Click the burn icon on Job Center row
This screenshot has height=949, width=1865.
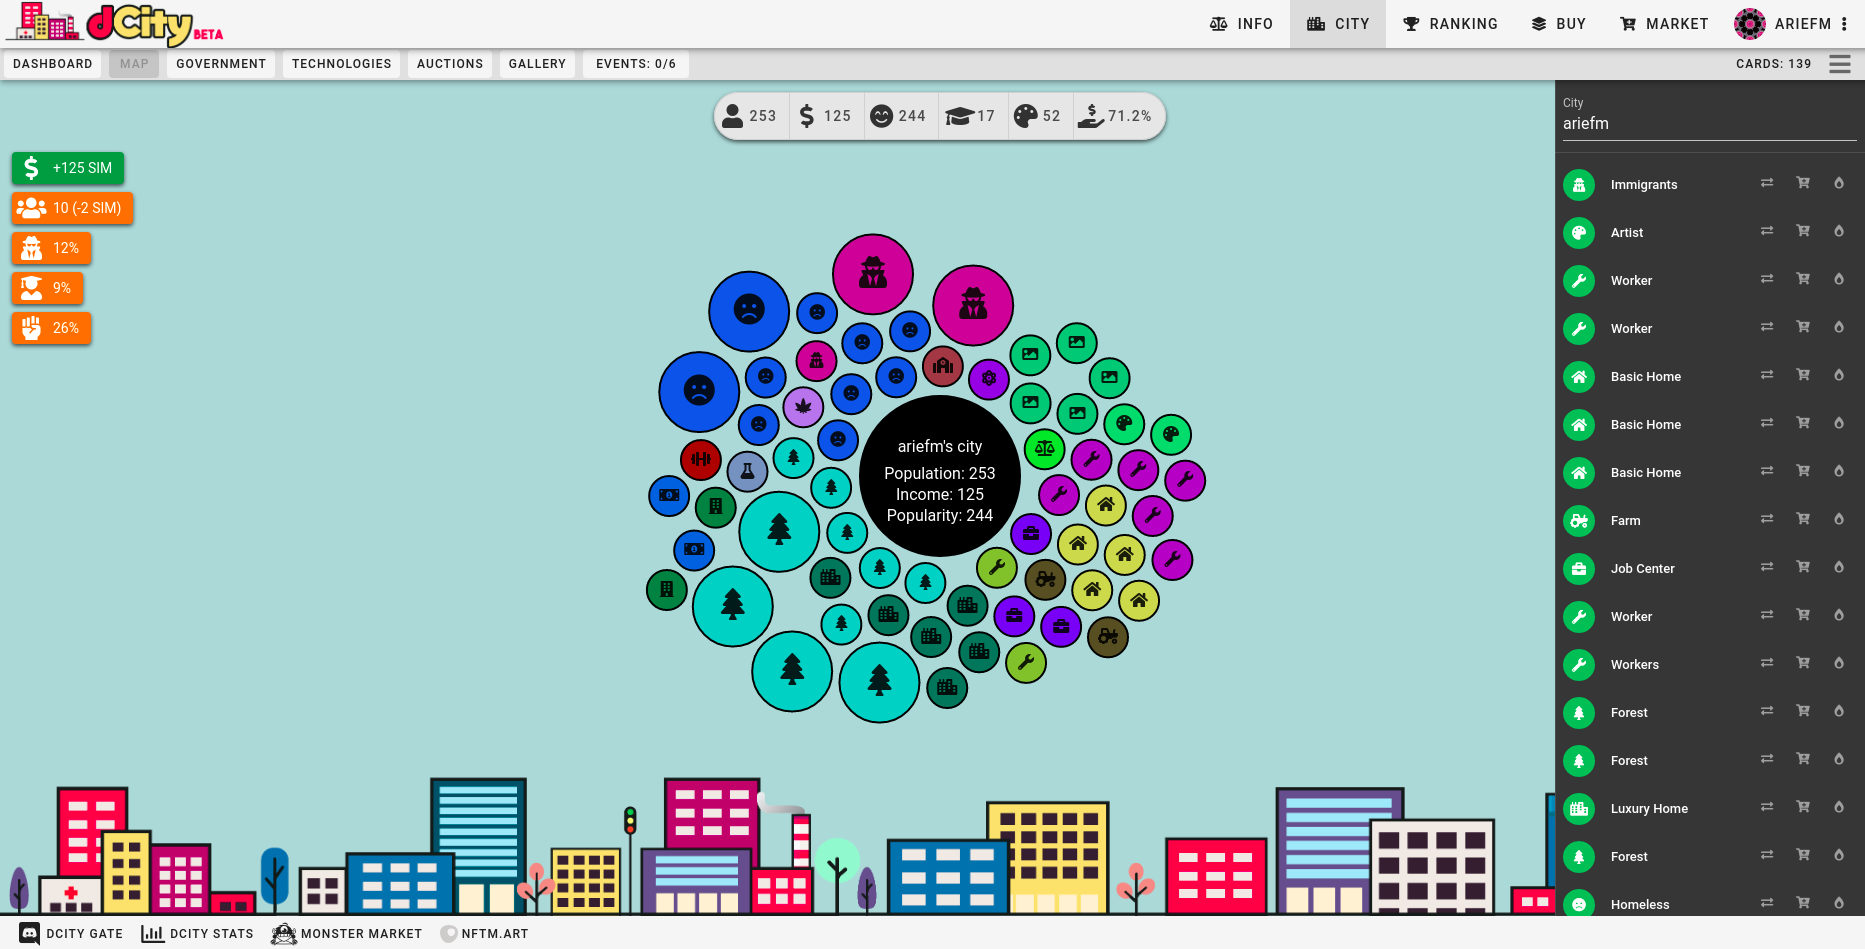point(1839,567)
